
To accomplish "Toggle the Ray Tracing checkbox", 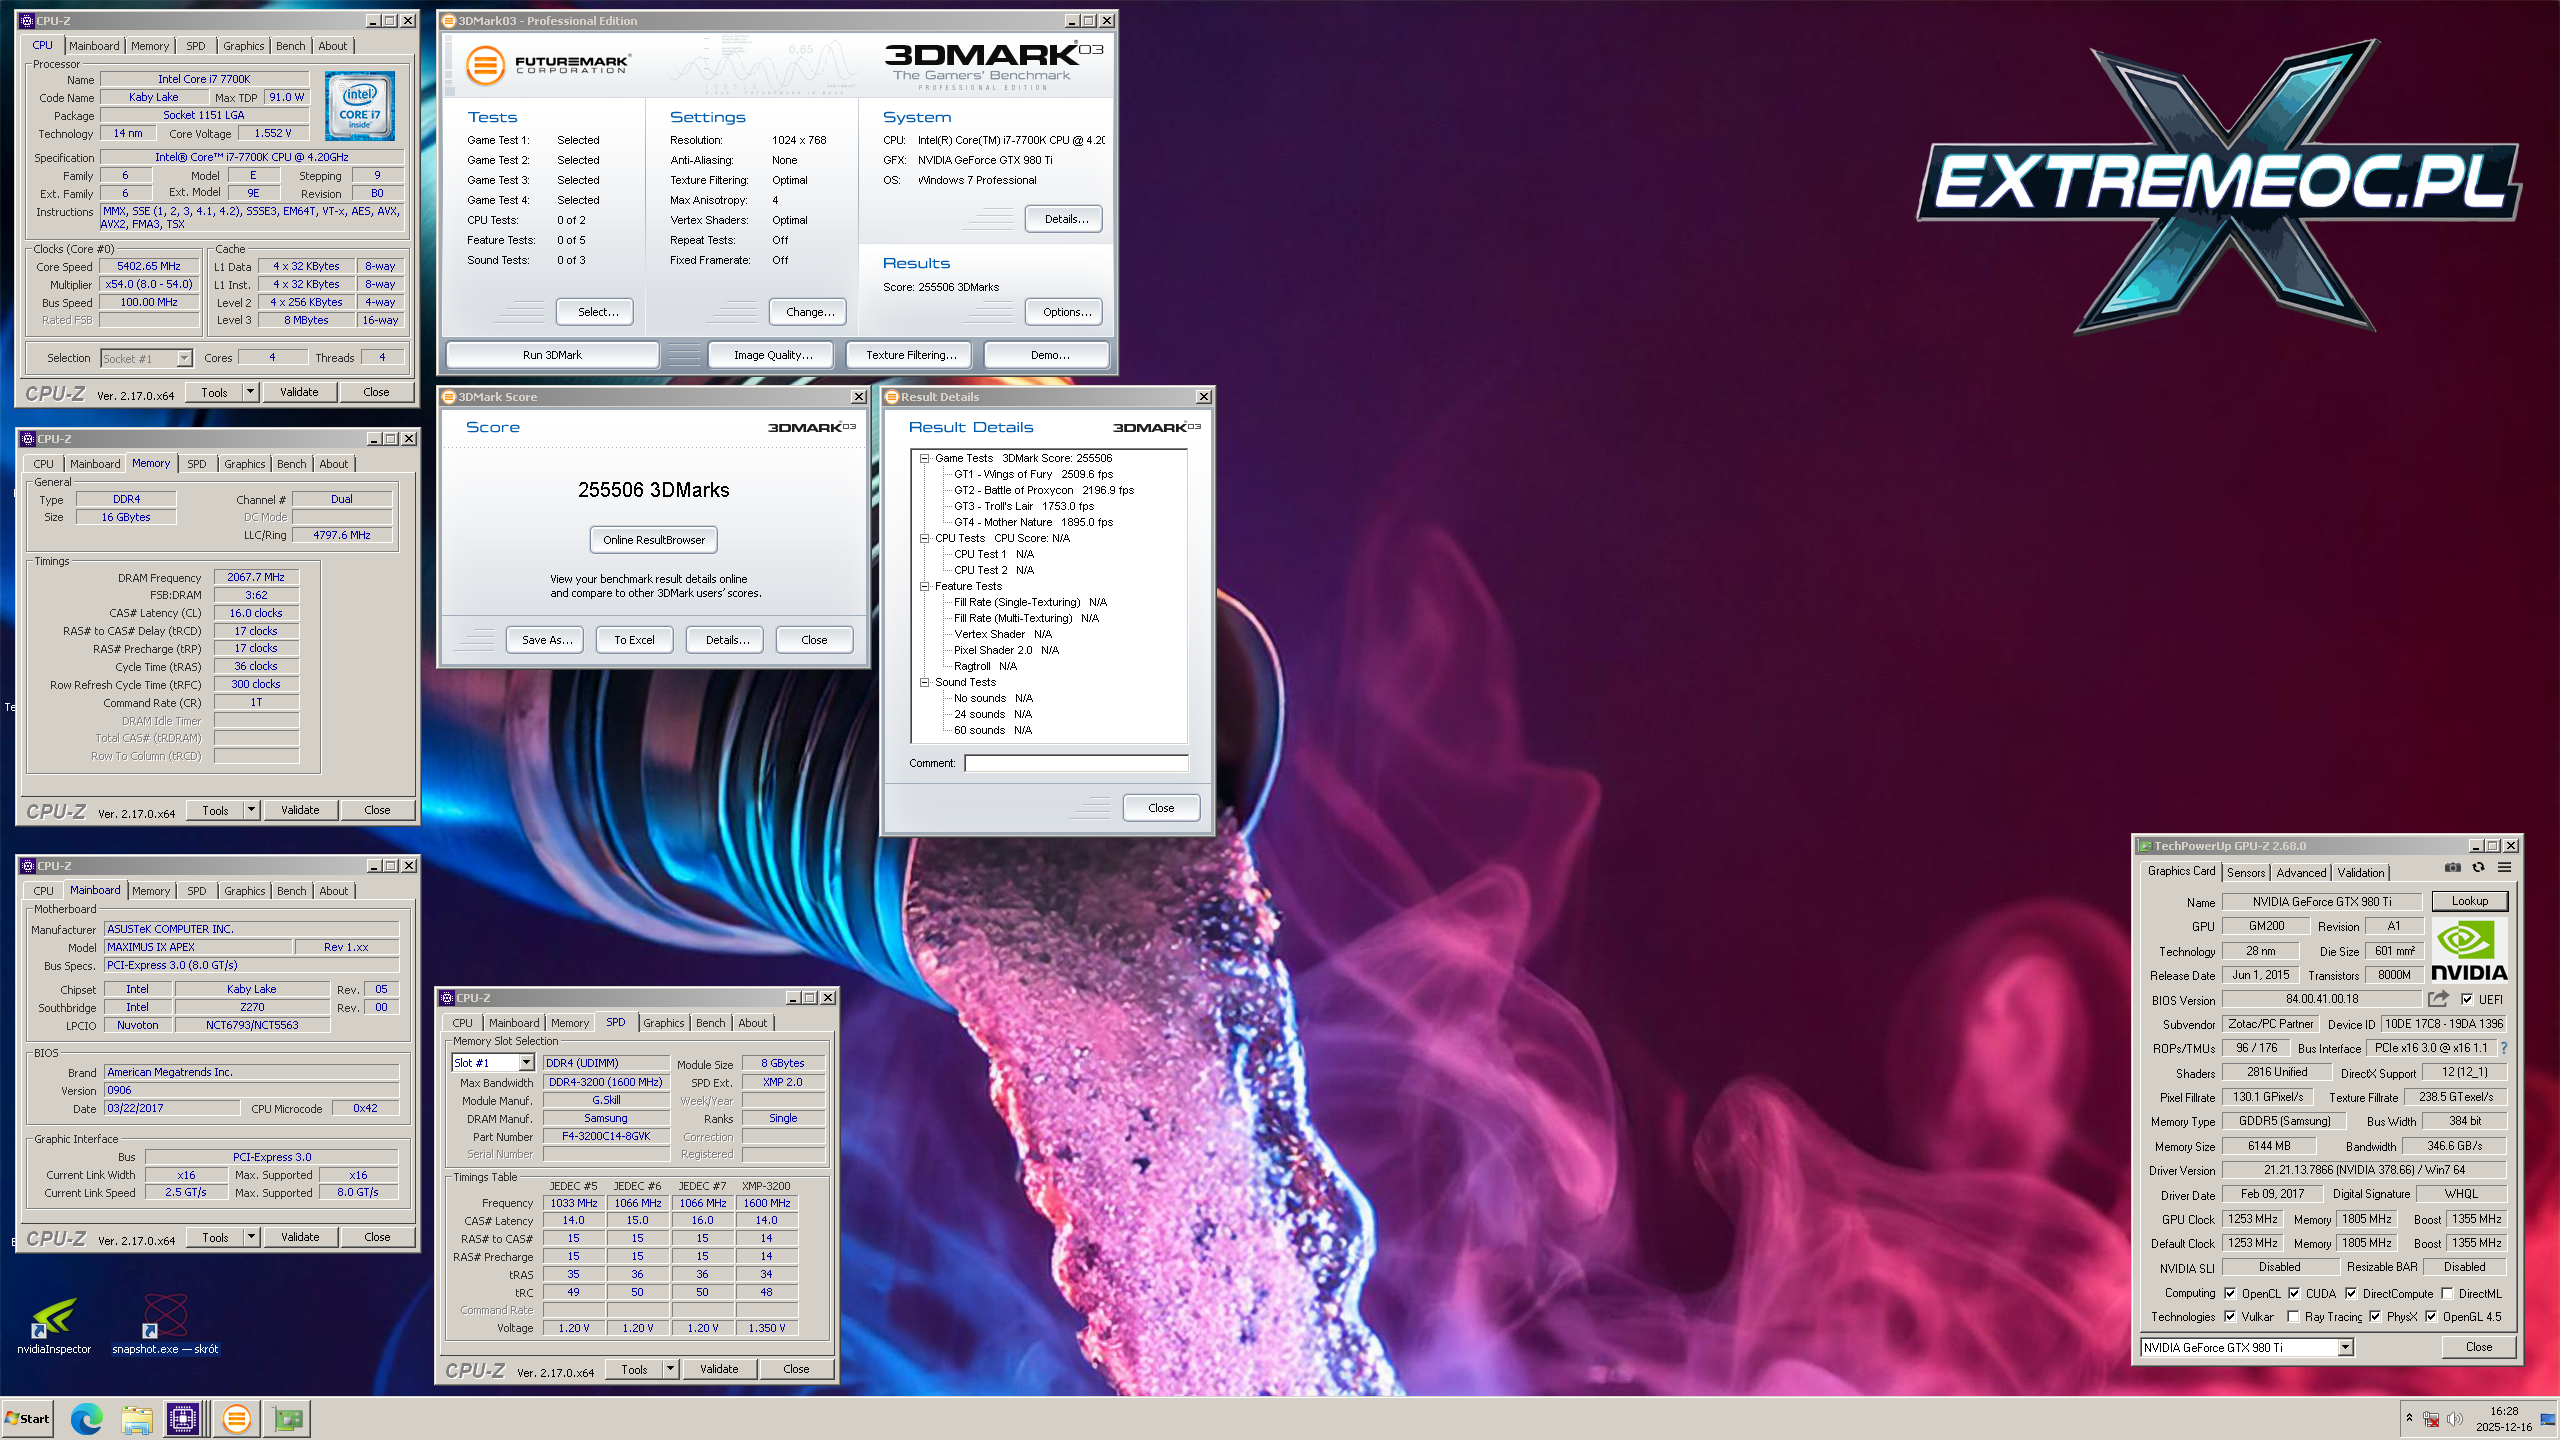I will [x=2293, y=1317].
